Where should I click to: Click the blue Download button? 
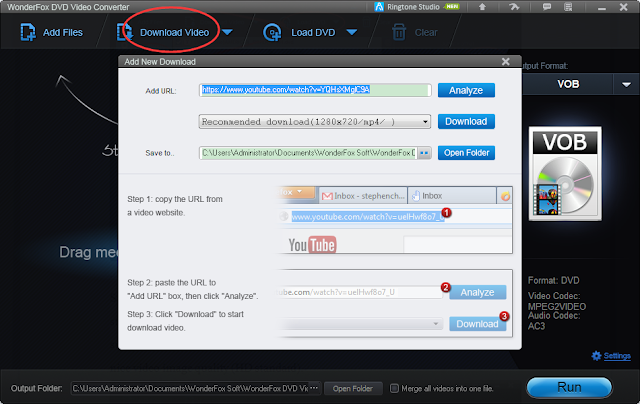(466, 122)
